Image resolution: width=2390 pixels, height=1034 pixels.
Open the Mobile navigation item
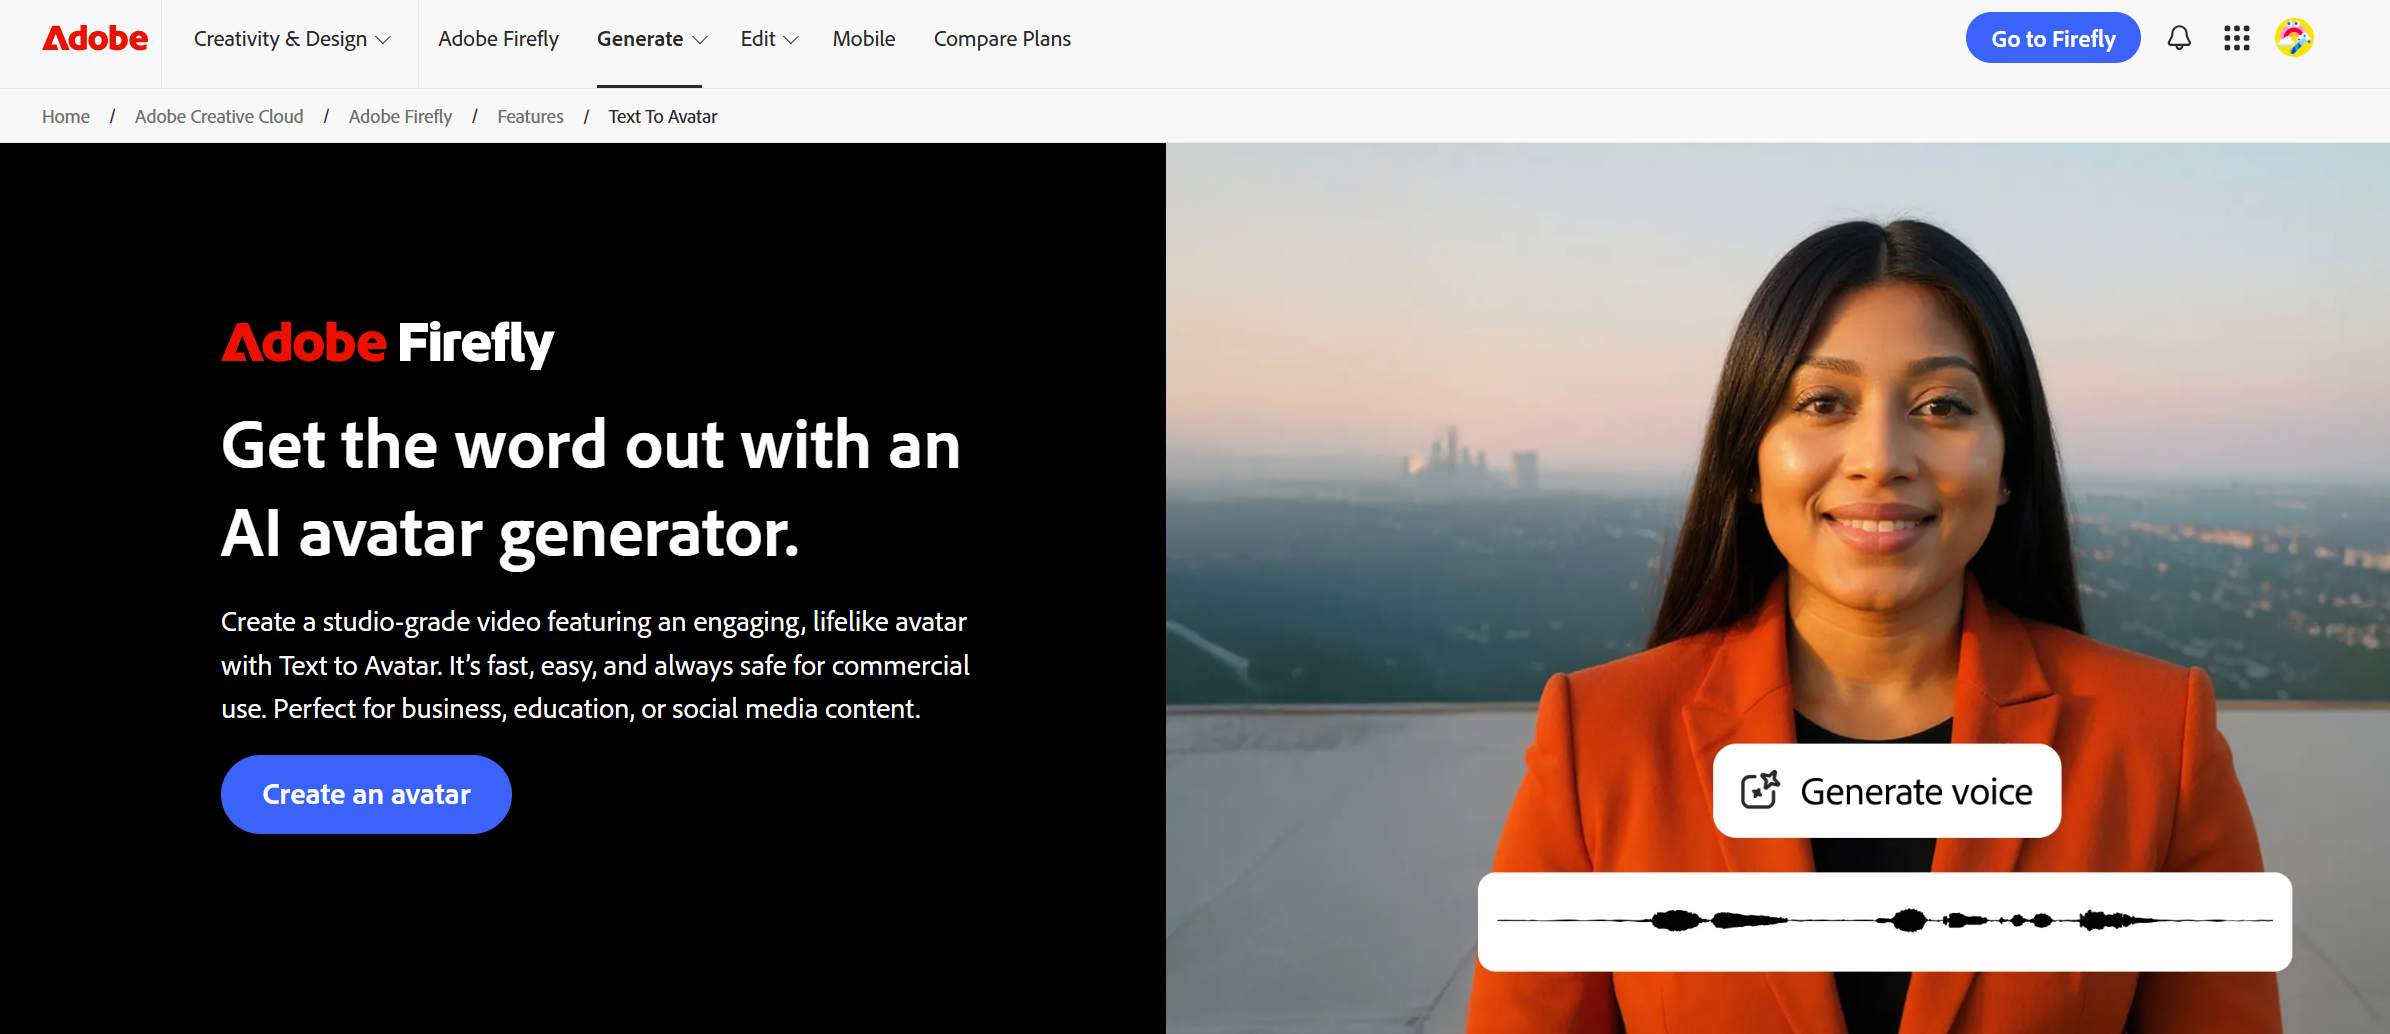(864, 38)
